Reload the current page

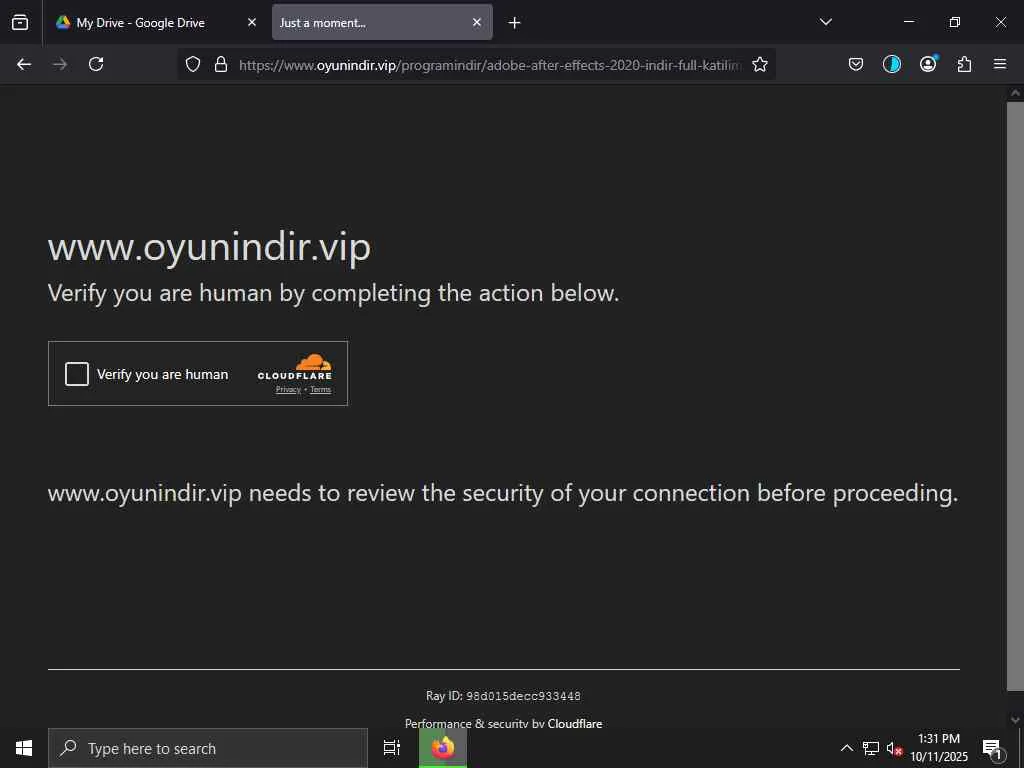pyautogui.click(x=96, y=64)
